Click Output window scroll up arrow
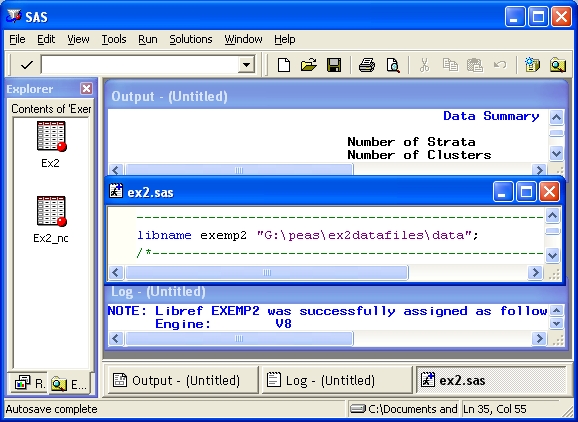578x422 pixels. point(556,118)
